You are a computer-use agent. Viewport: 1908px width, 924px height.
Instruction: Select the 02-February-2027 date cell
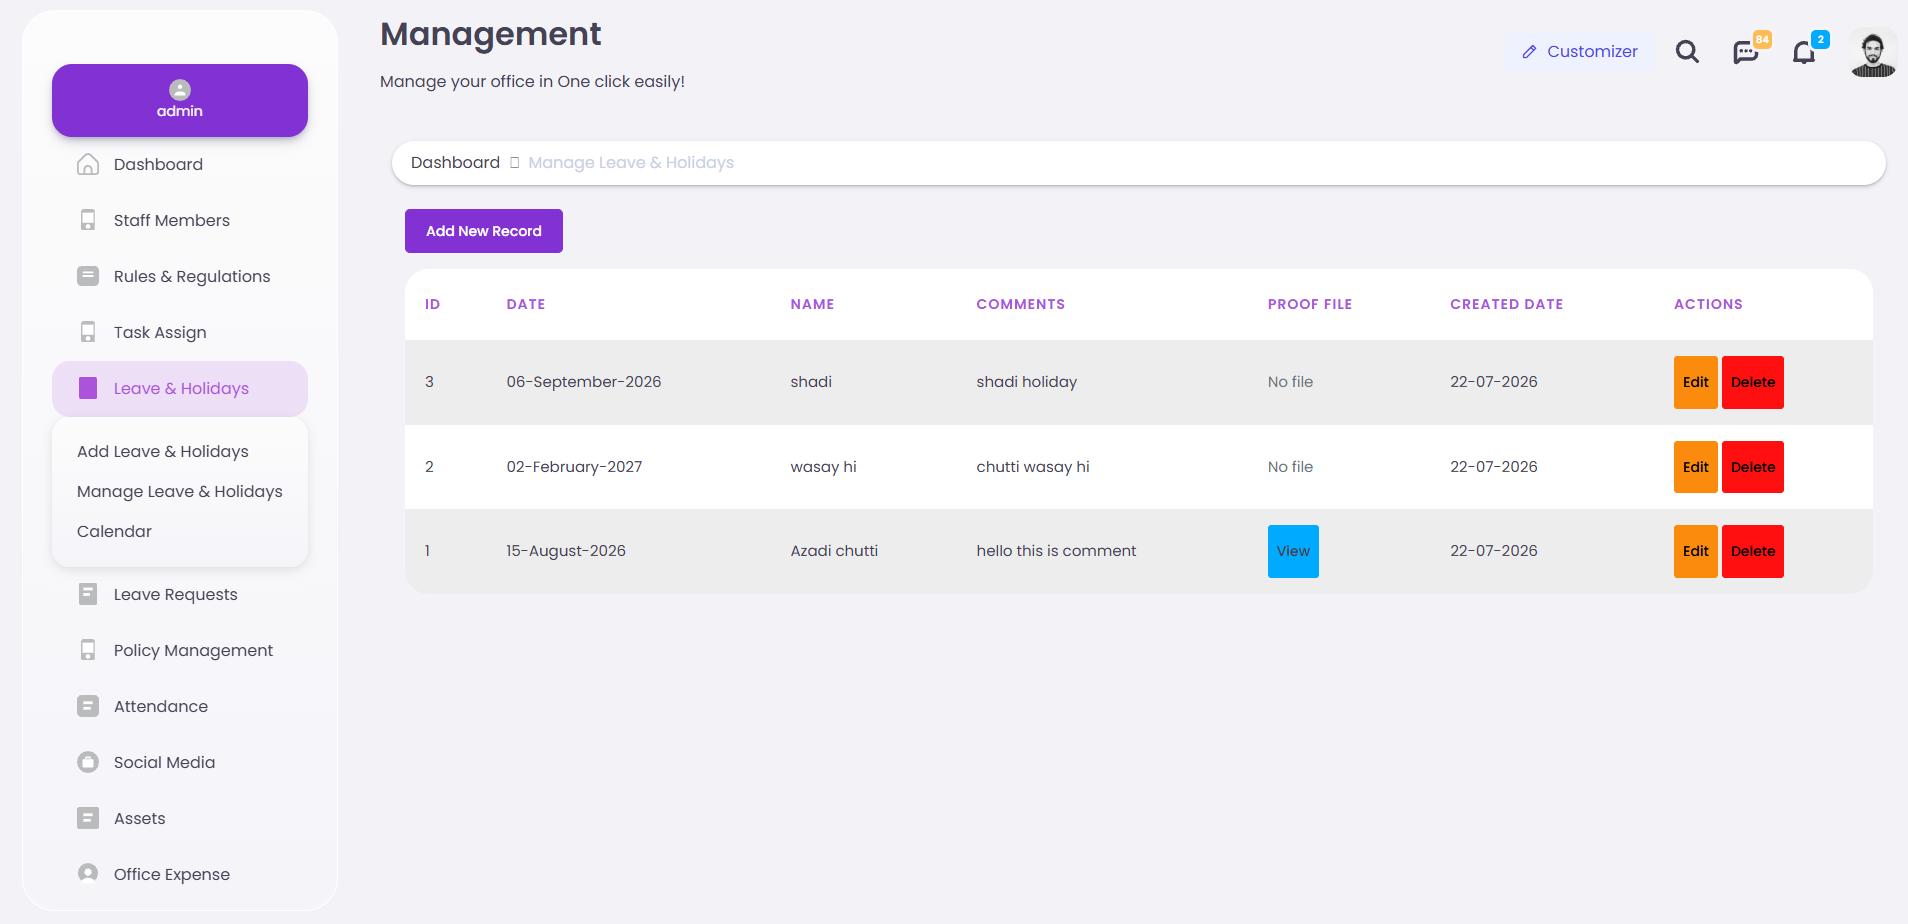pyautogui.click(x=574, y=467)
